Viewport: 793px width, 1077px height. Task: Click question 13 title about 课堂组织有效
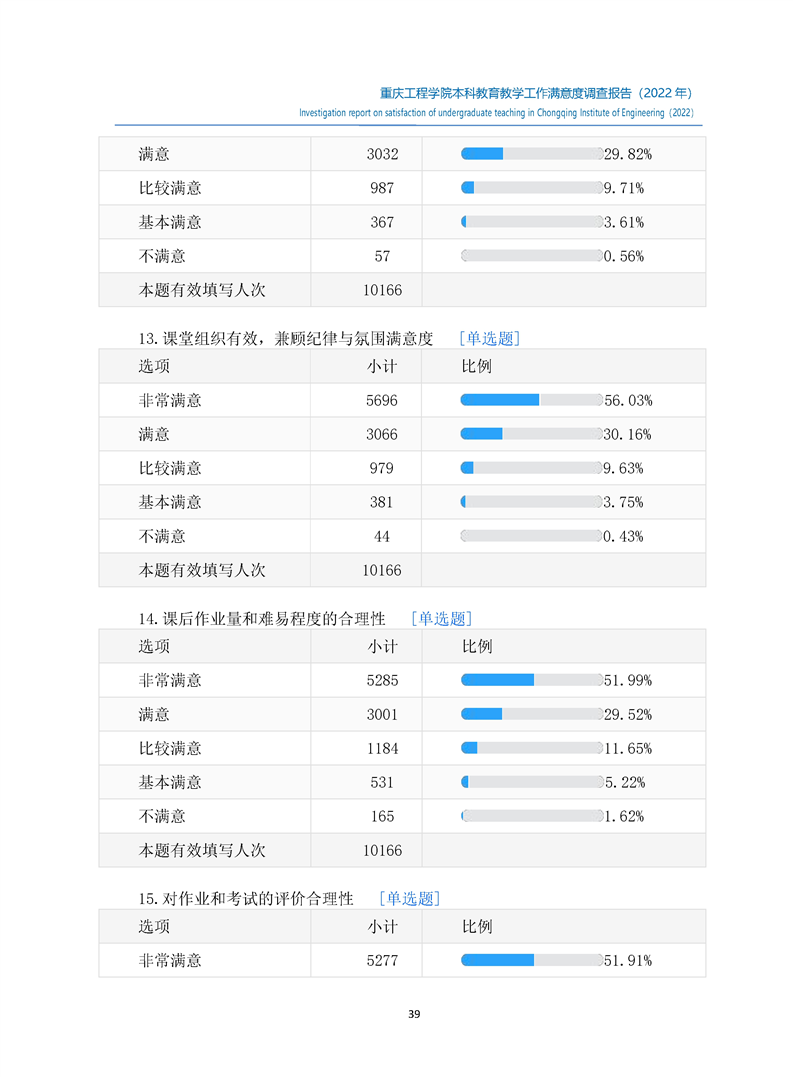pyautogui.click(x=286, y=339)
